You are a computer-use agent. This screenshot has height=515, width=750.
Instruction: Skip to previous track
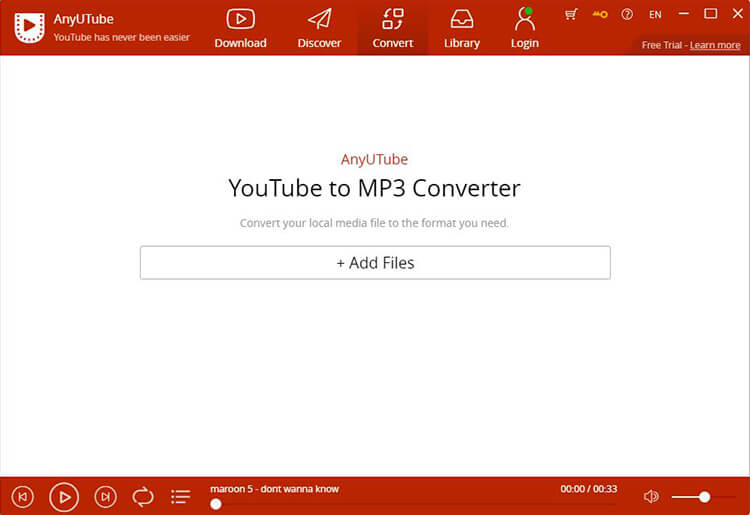[22, 497]
